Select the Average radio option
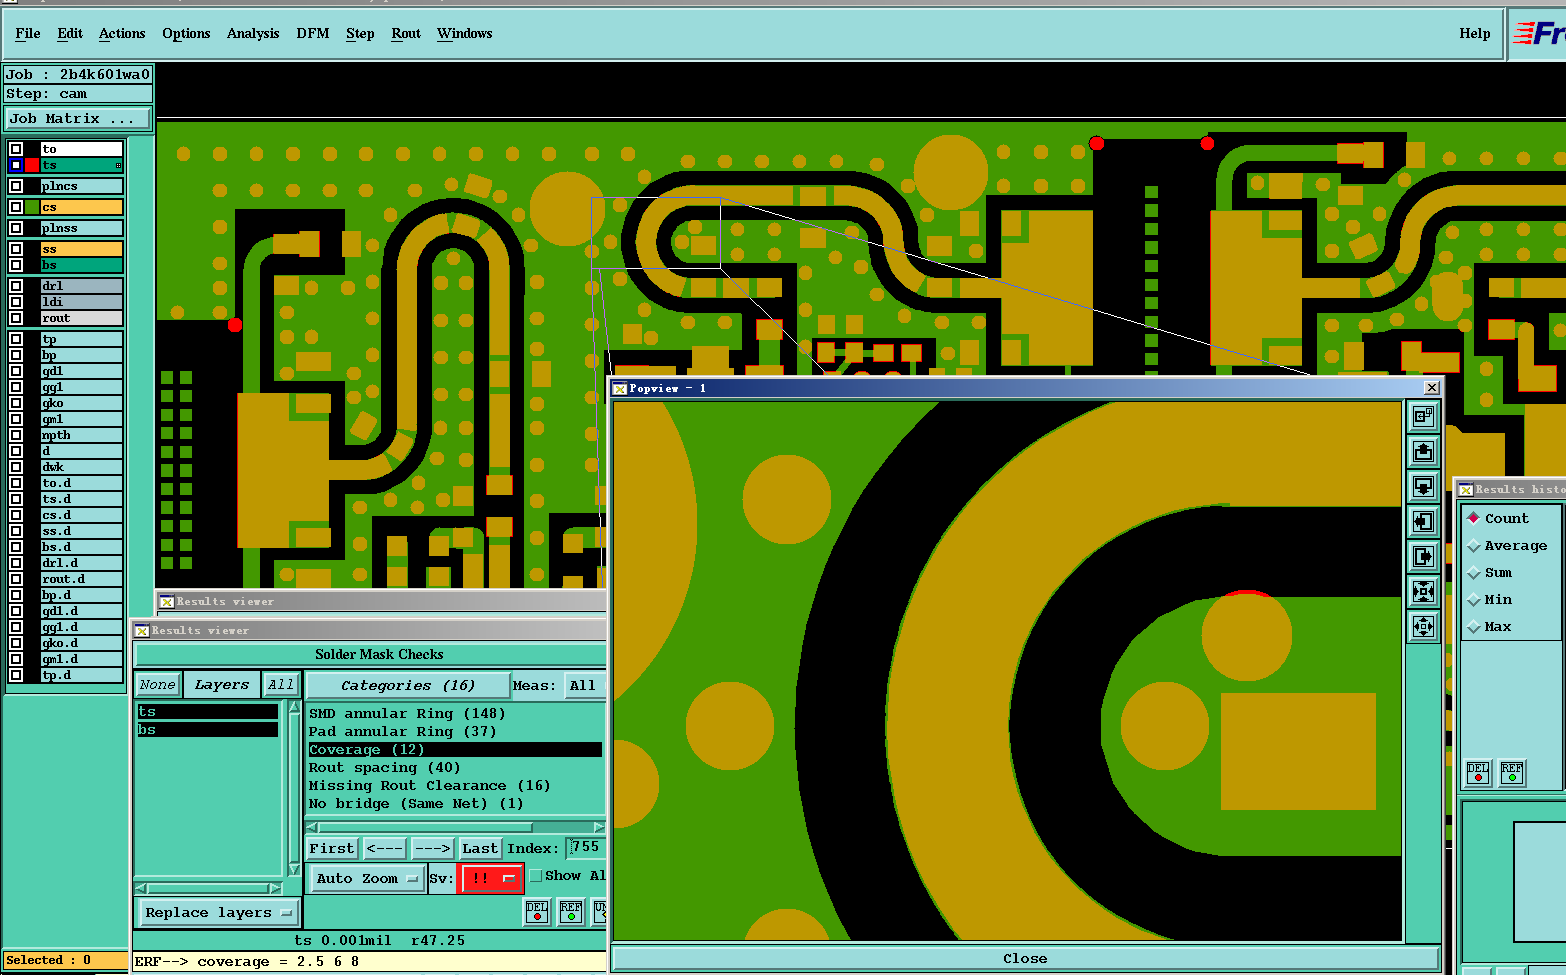This screenshot has width=1566, height=975. tap(1473, 545)
